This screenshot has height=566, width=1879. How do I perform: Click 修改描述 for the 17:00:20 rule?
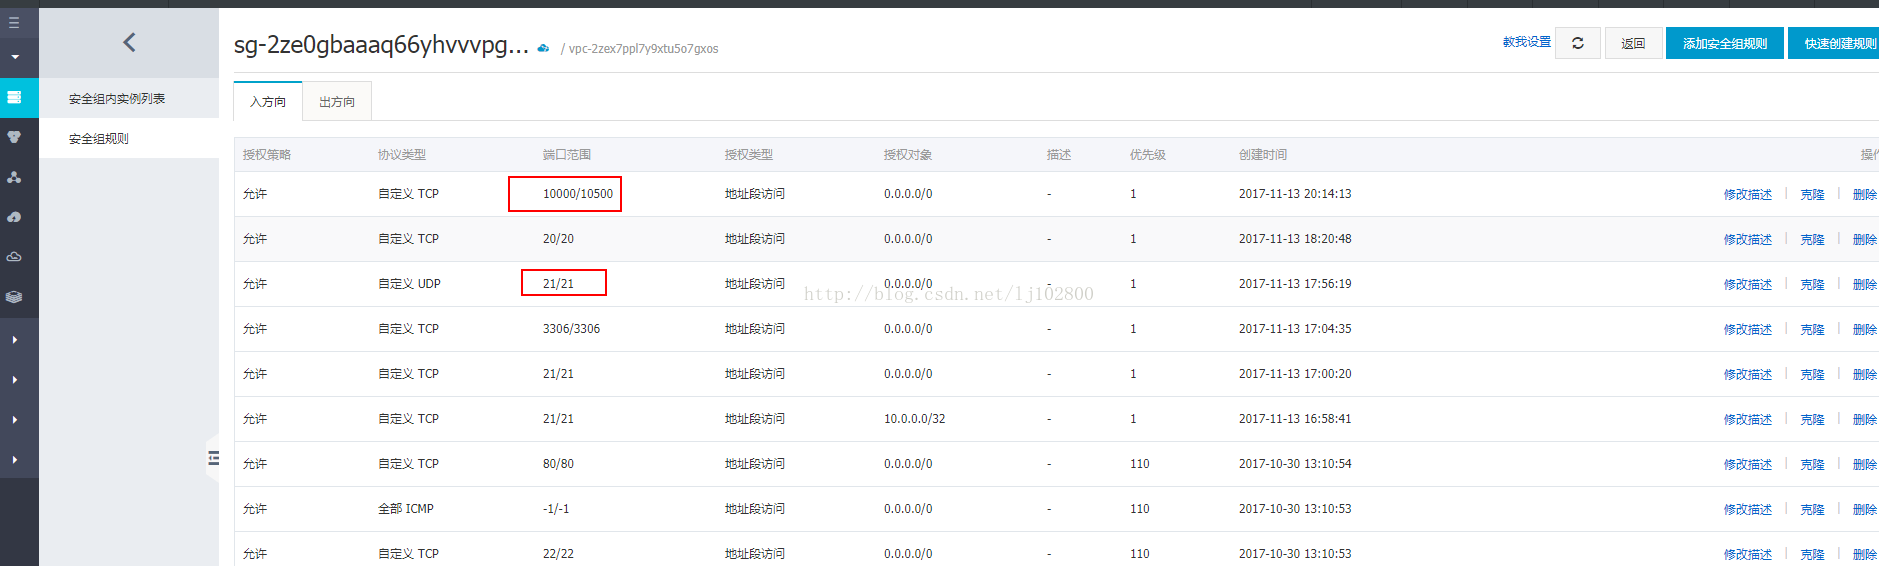(1748, 375)
